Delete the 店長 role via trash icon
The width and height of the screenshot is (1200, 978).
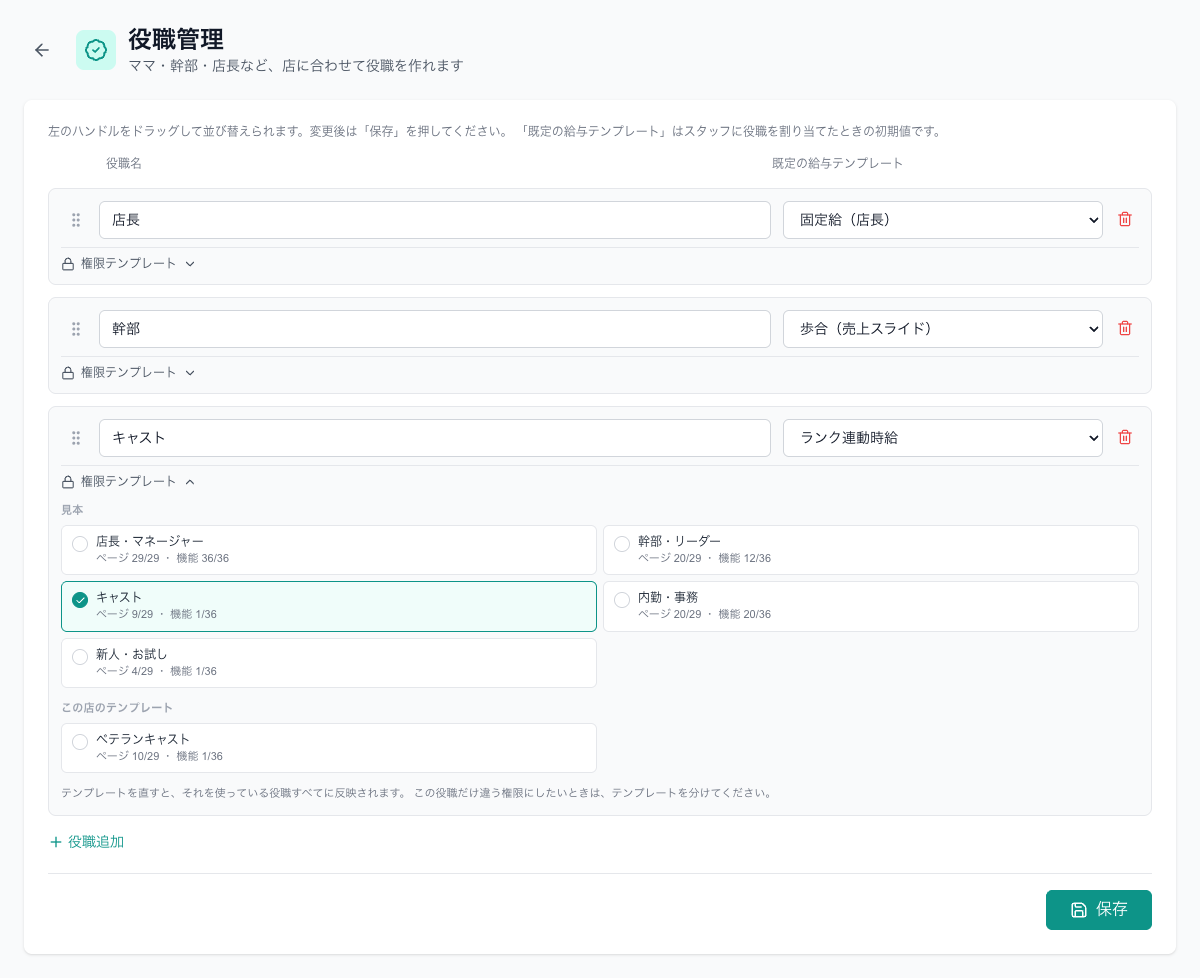(1125, 219)
